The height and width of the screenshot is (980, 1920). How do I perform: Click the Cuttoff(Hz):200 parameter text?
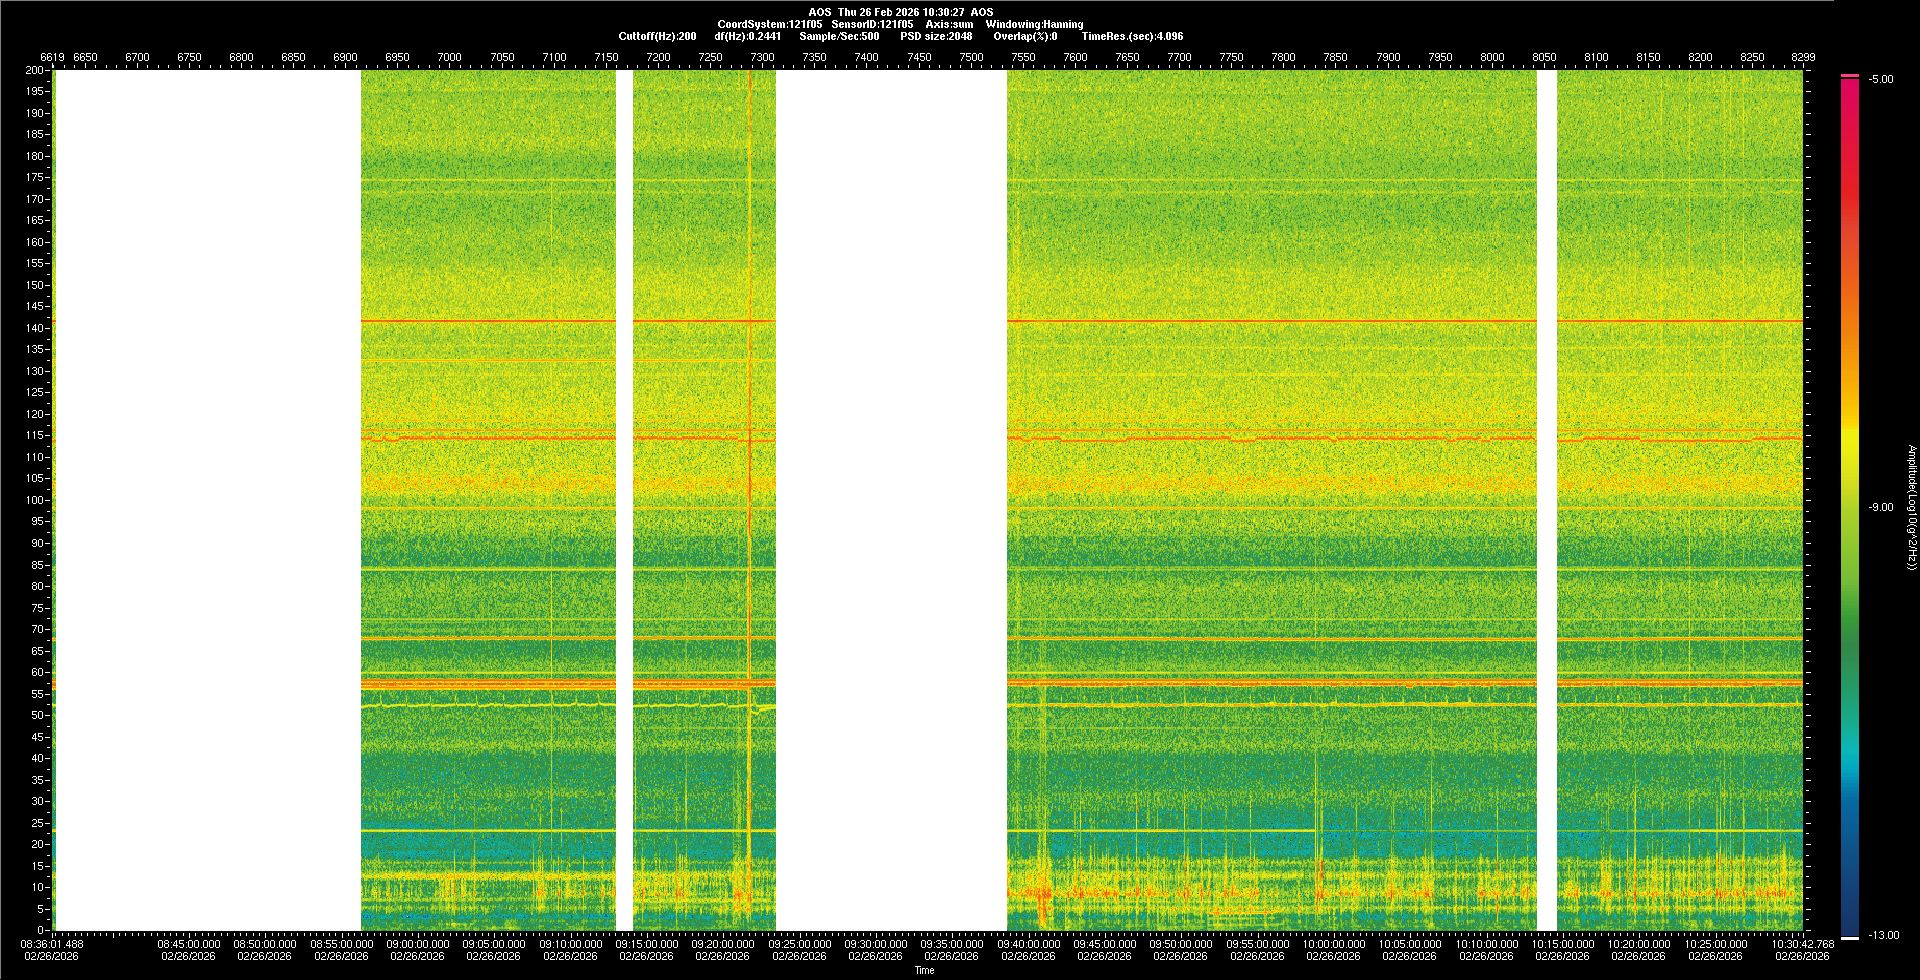coord(657,36)
